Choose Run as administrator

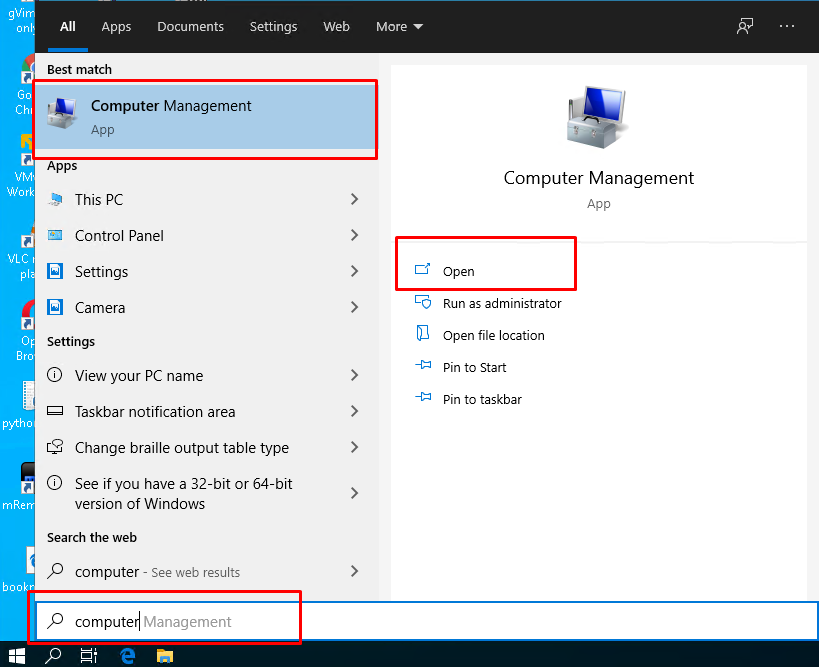[x=501, y=303]
